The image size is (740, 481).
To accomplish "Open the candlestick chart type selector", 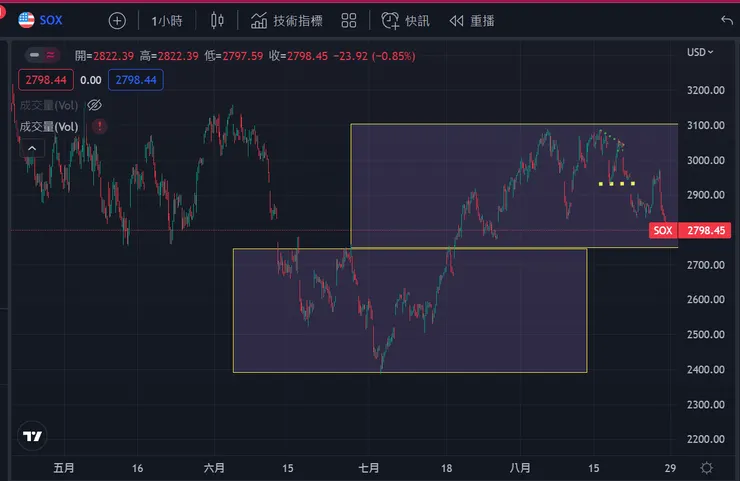I will (218, 21).
